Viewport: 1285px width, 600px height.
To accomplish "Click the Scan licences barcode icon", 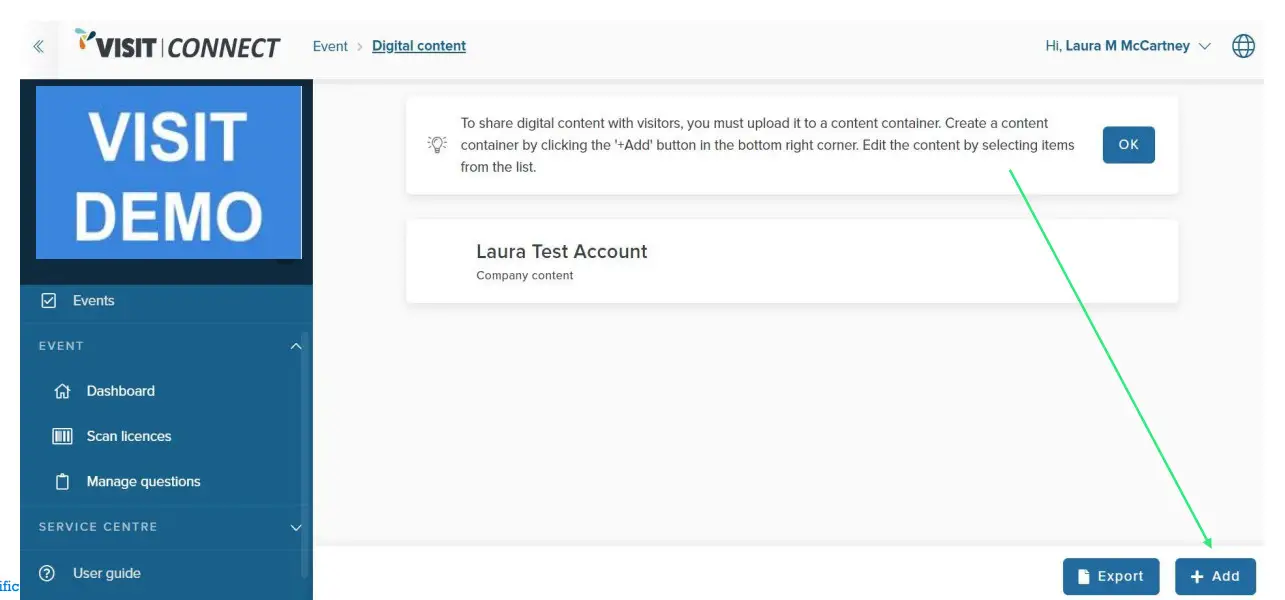I will point(62,436).
